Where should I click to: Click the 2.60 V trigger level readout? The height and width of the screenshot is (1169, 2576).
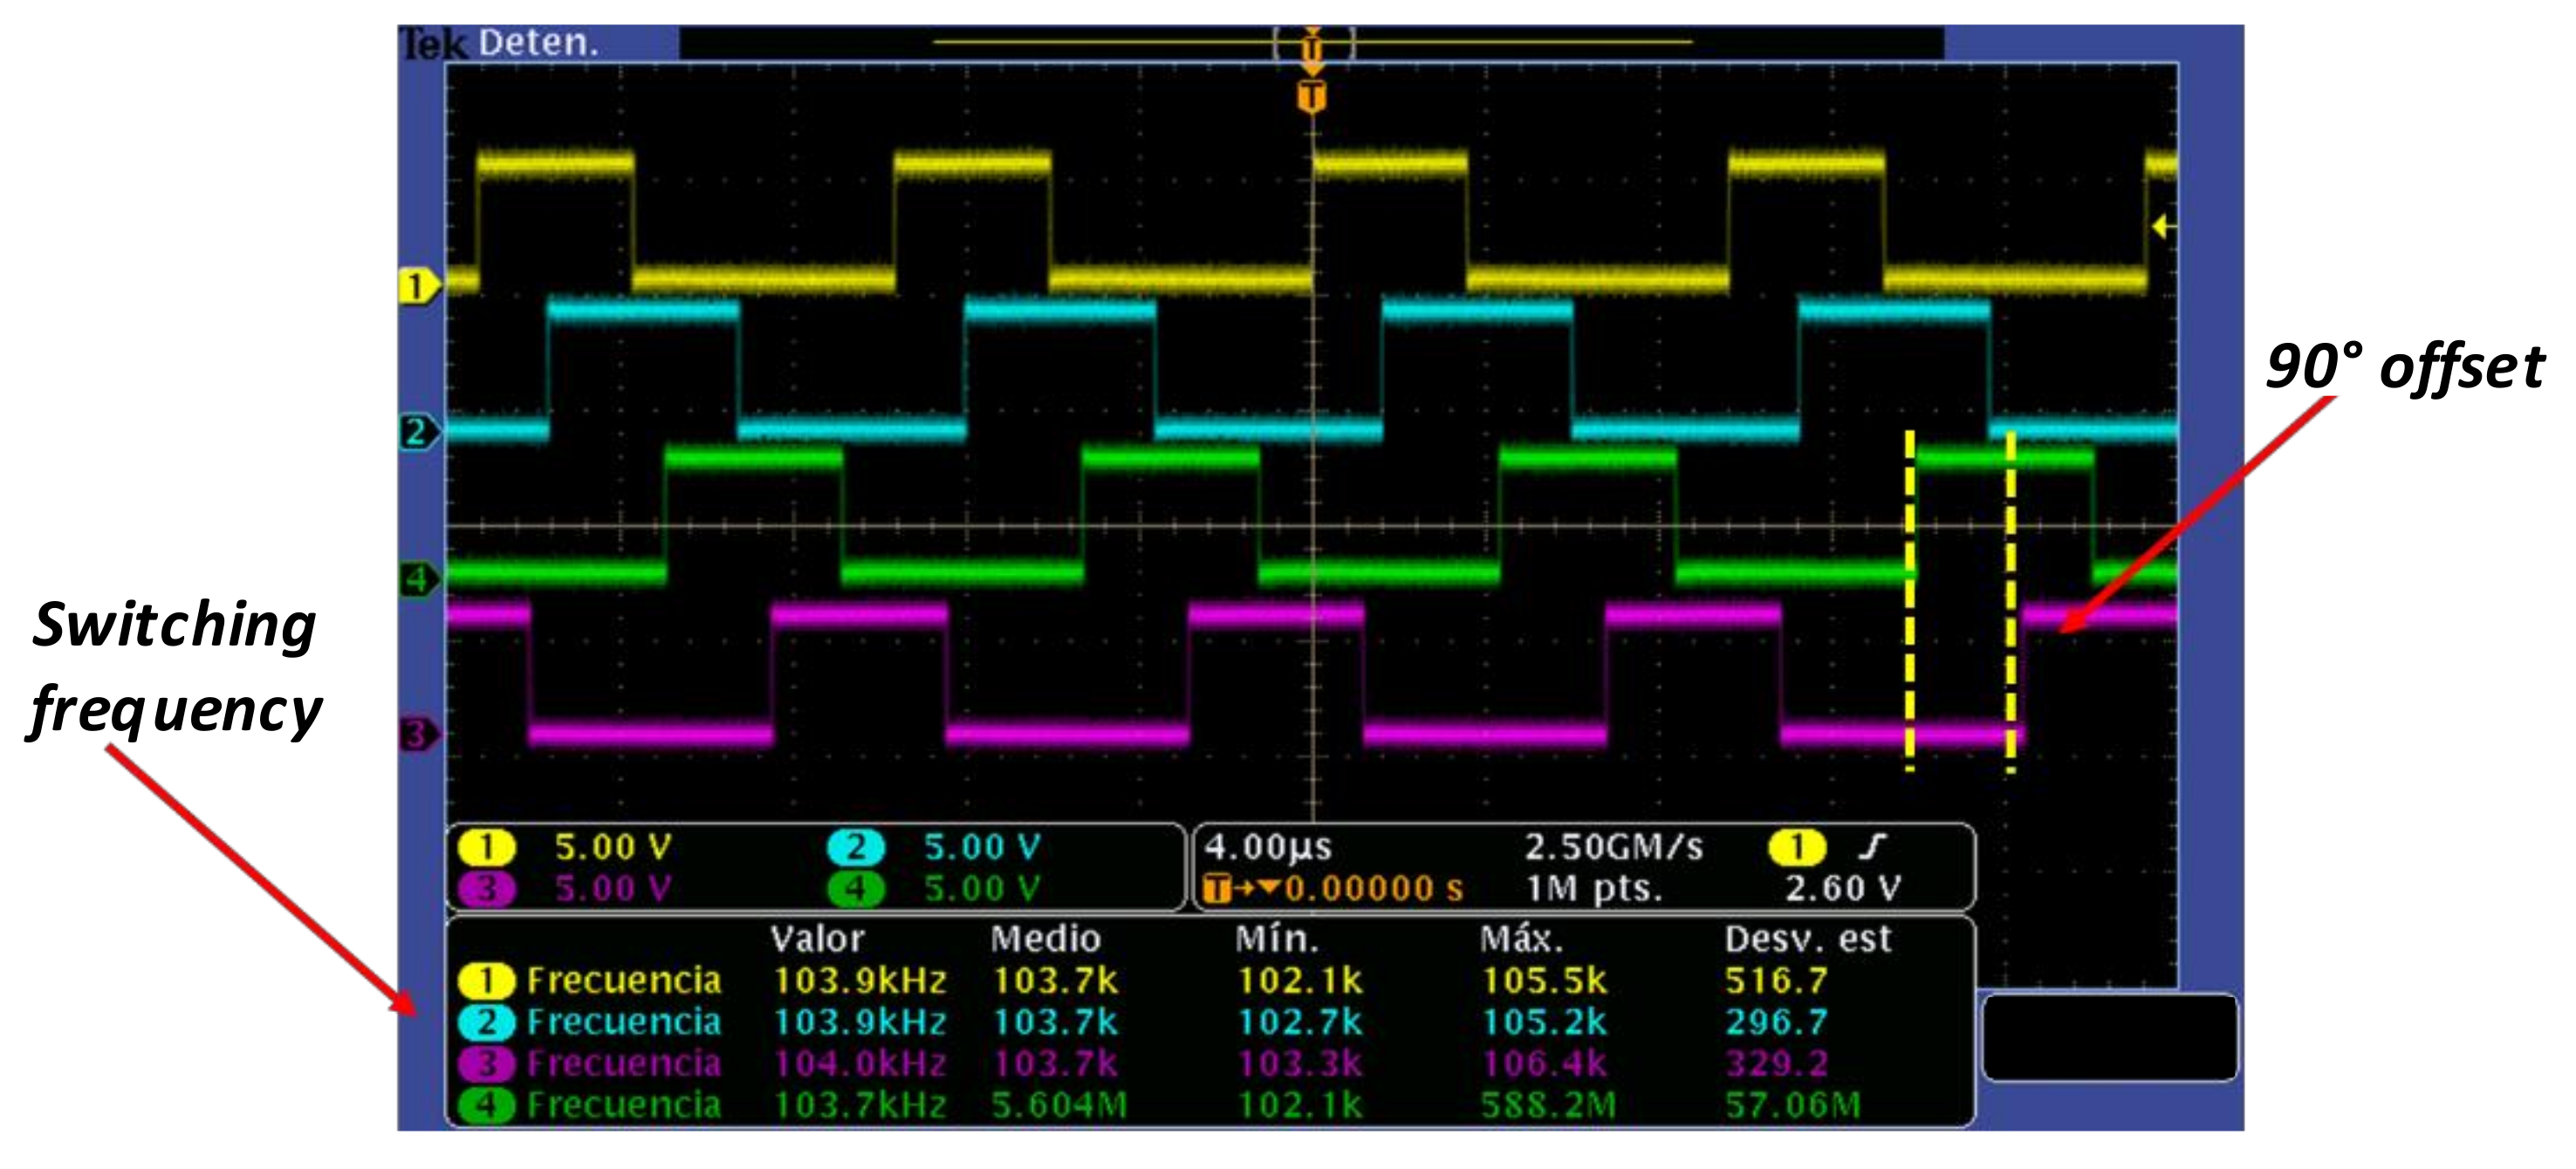1842,889
